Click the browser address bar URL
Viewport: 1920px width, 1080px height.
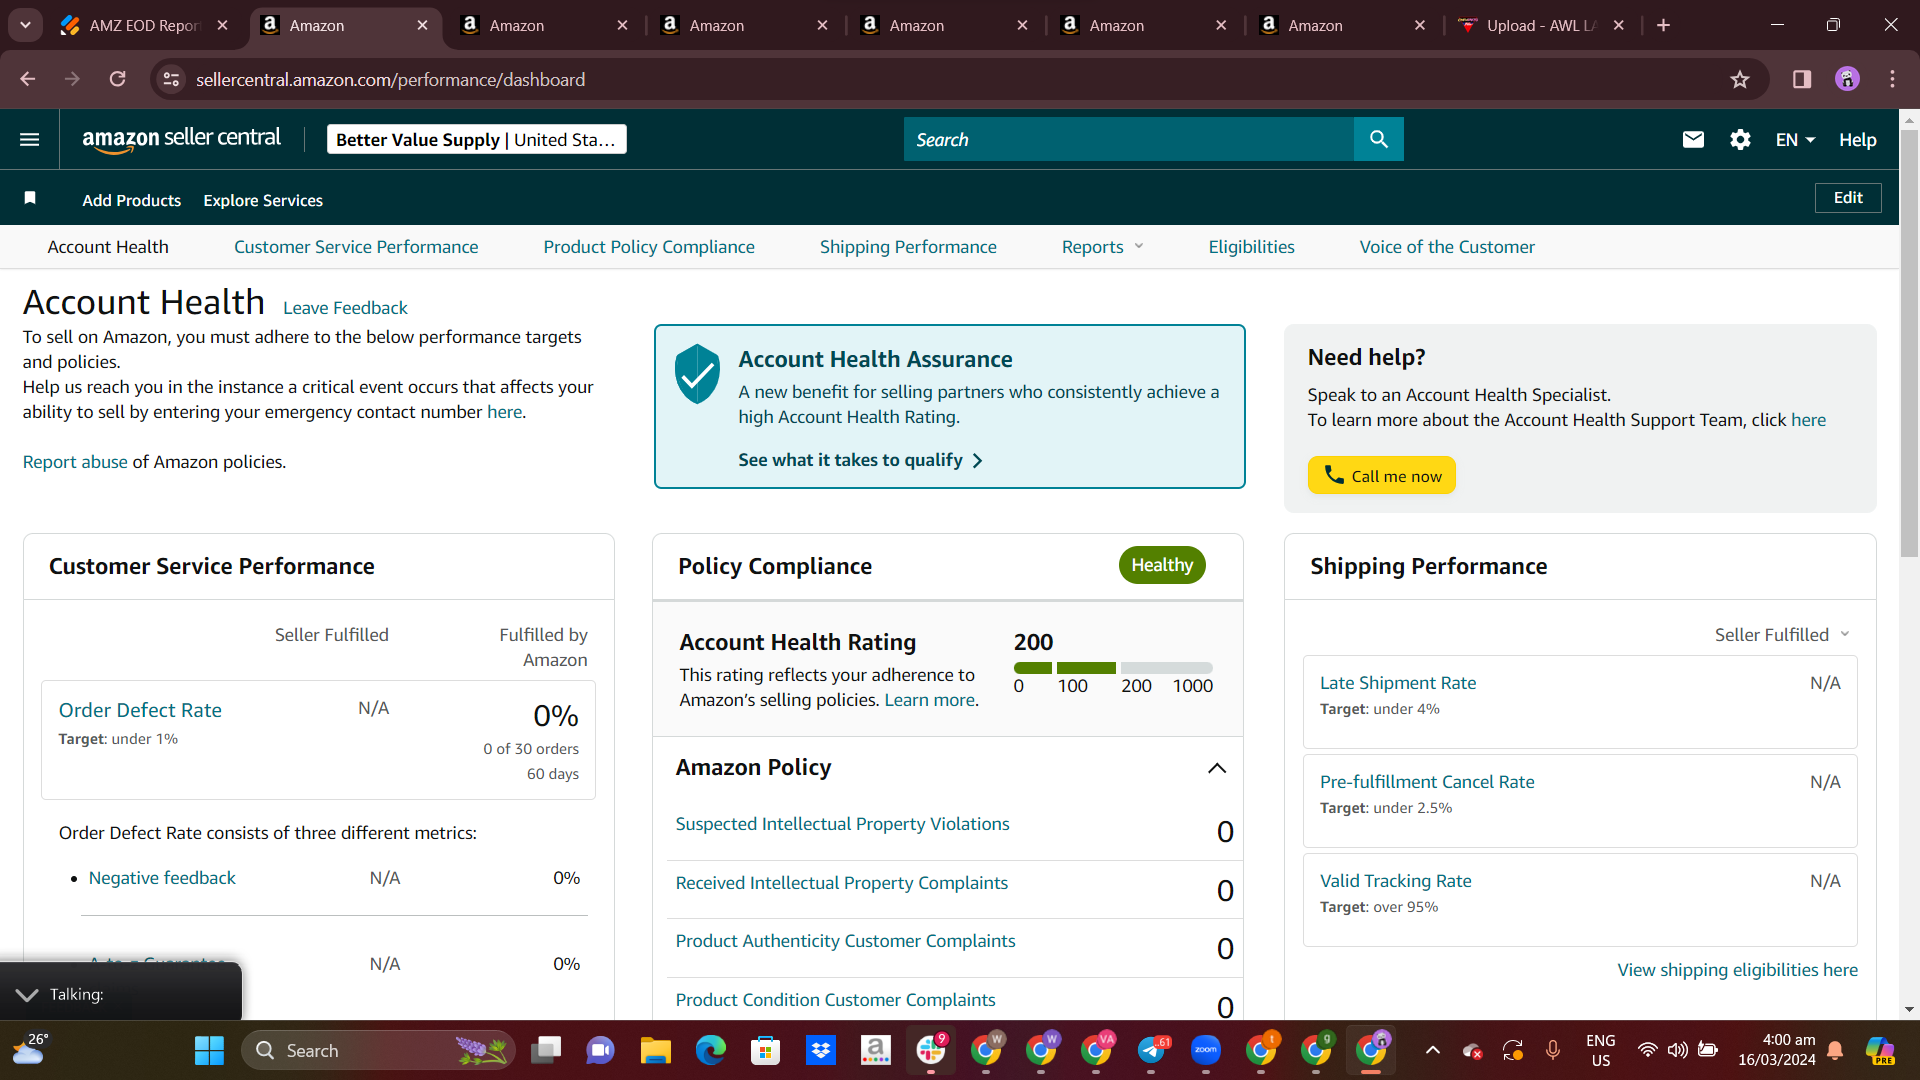pos(390,79)
